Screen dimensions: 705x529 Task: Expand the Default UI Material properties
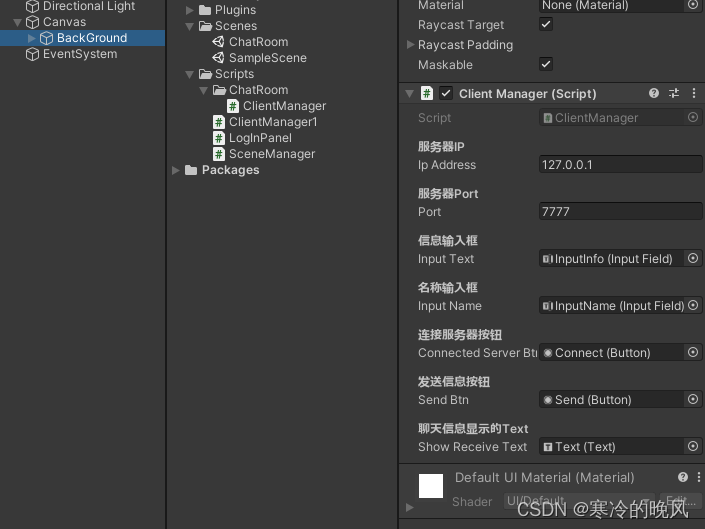(x=409, y=507)
